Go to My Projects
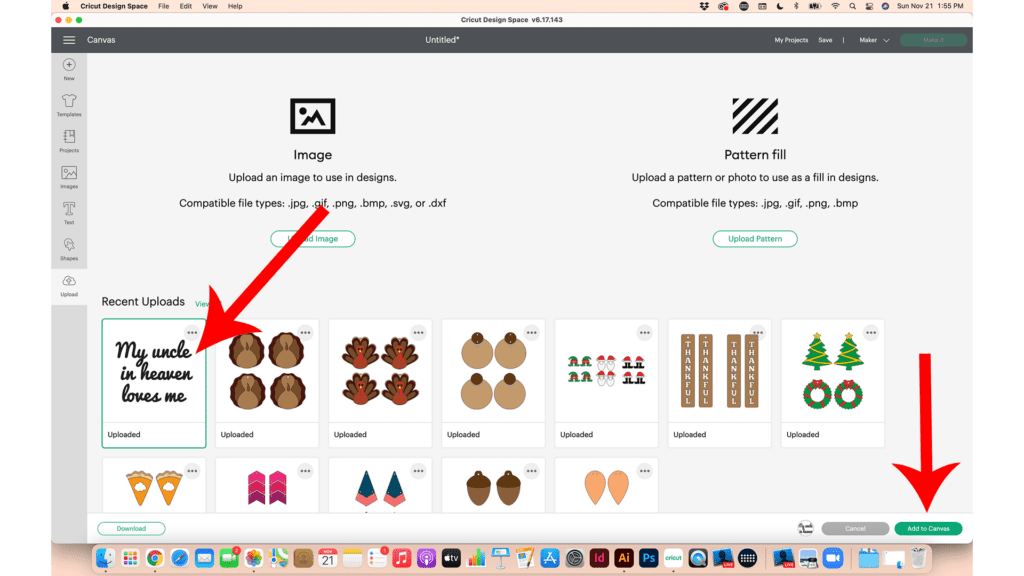Screen dimensions: 1024x576 pos(792,40)
